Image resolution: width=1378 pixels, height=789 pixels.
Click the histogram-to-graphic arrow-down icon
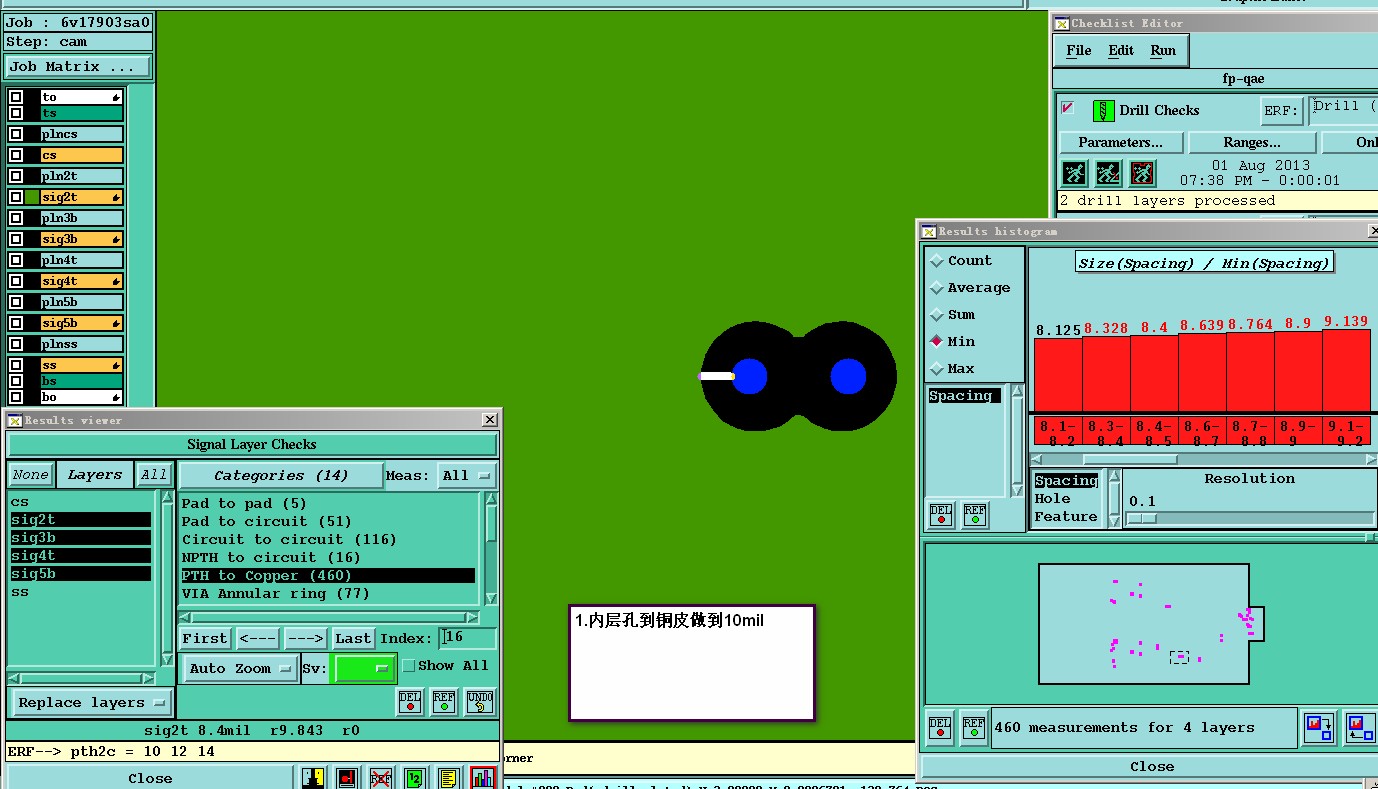pyautogui.click(x=1319, y=727)
